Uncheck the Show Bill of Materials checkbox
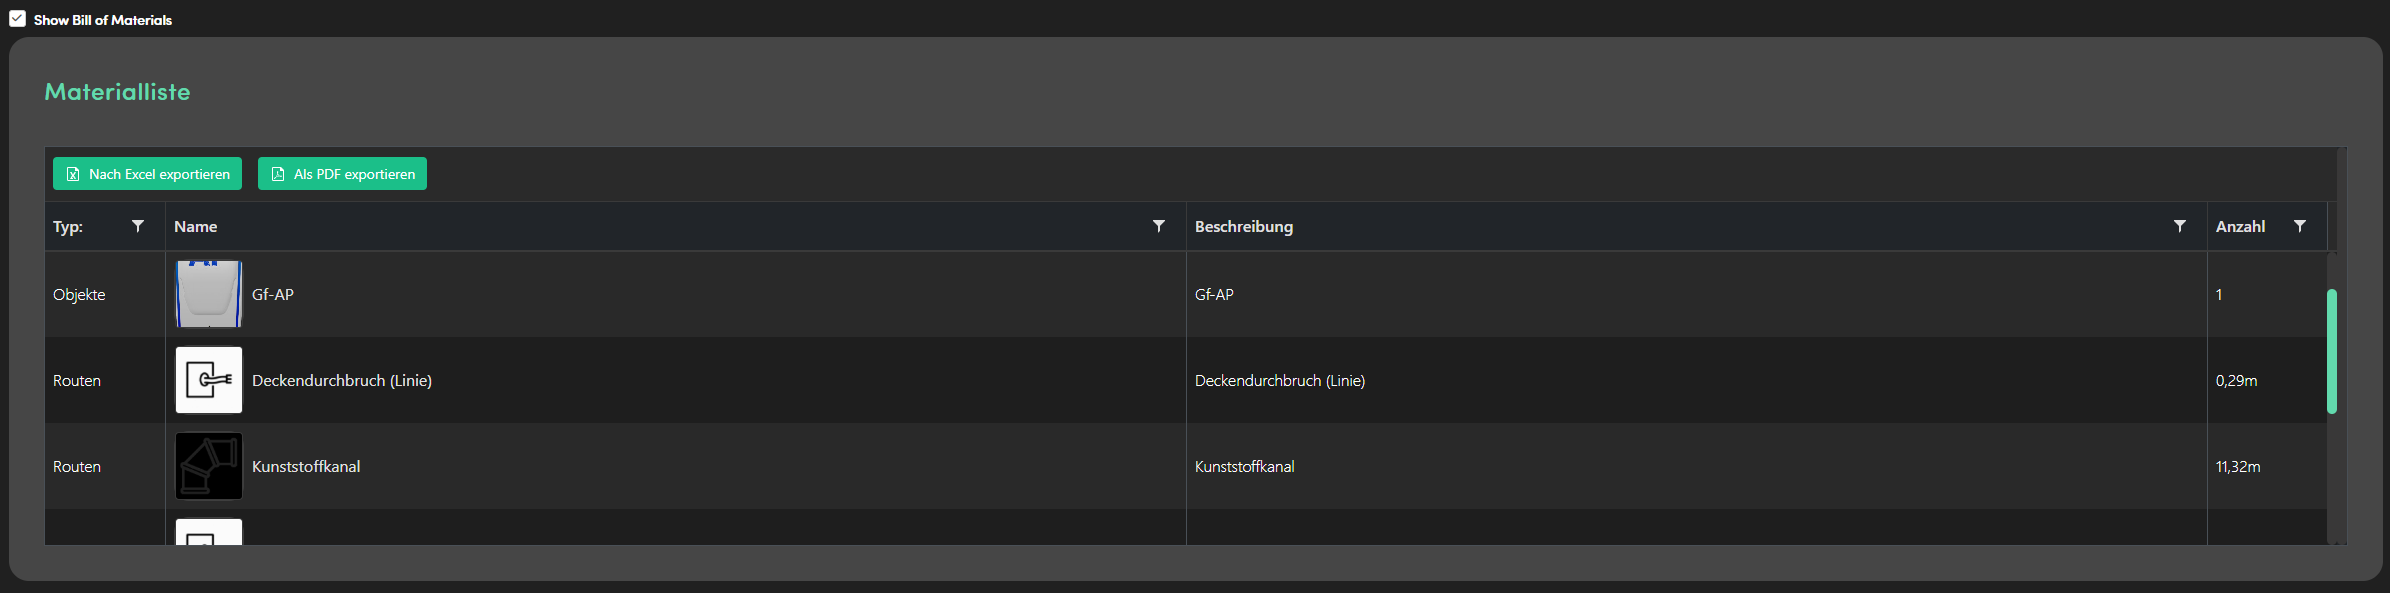This screenshot has width=2390, height=593. tap(17, 19)
